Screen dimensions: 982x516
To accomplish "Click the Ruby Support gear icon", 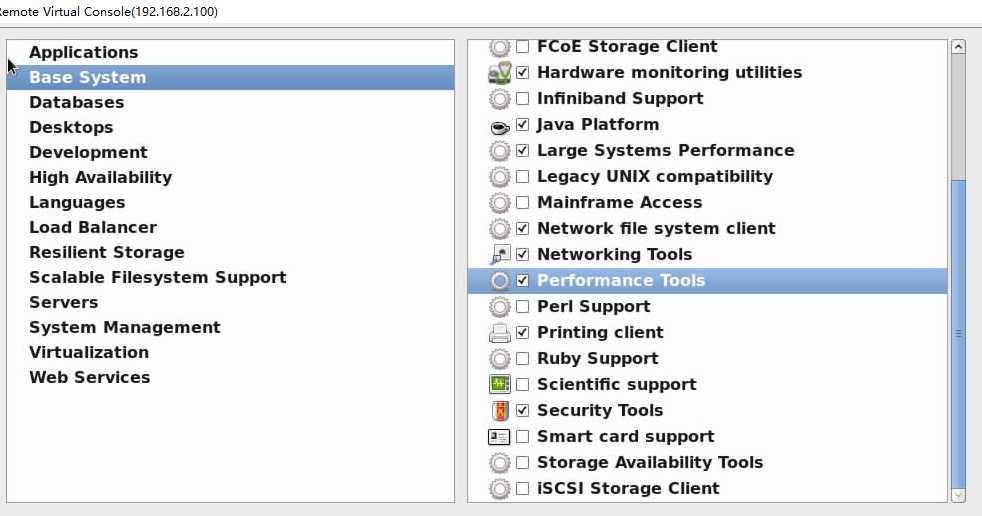I will pos(499,359).
